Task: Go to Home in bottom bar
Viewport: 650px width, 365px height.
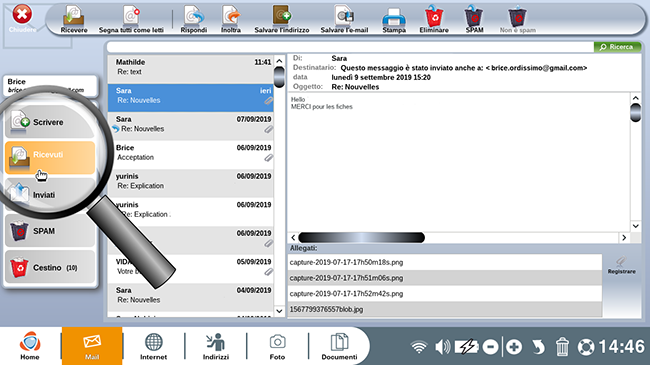Action: 30,346
